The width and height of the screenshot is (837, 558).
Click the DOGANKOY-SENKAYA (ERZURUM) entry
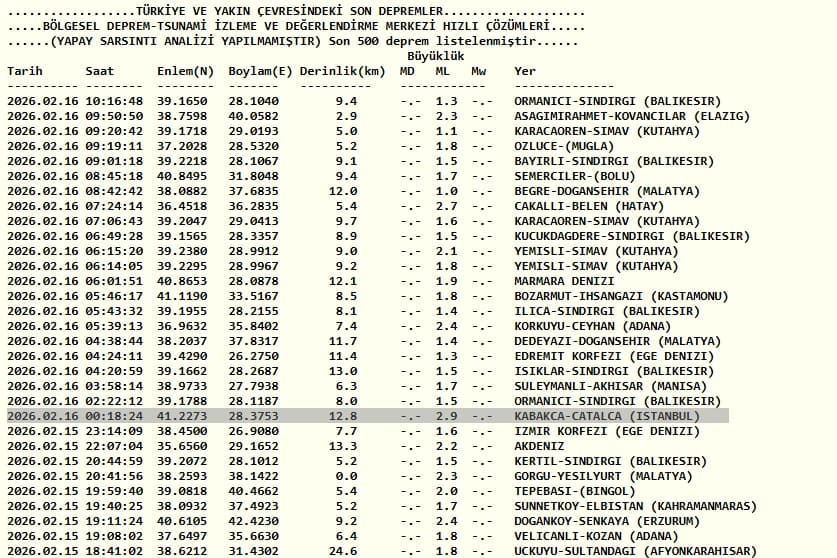(x=607, y=521)
